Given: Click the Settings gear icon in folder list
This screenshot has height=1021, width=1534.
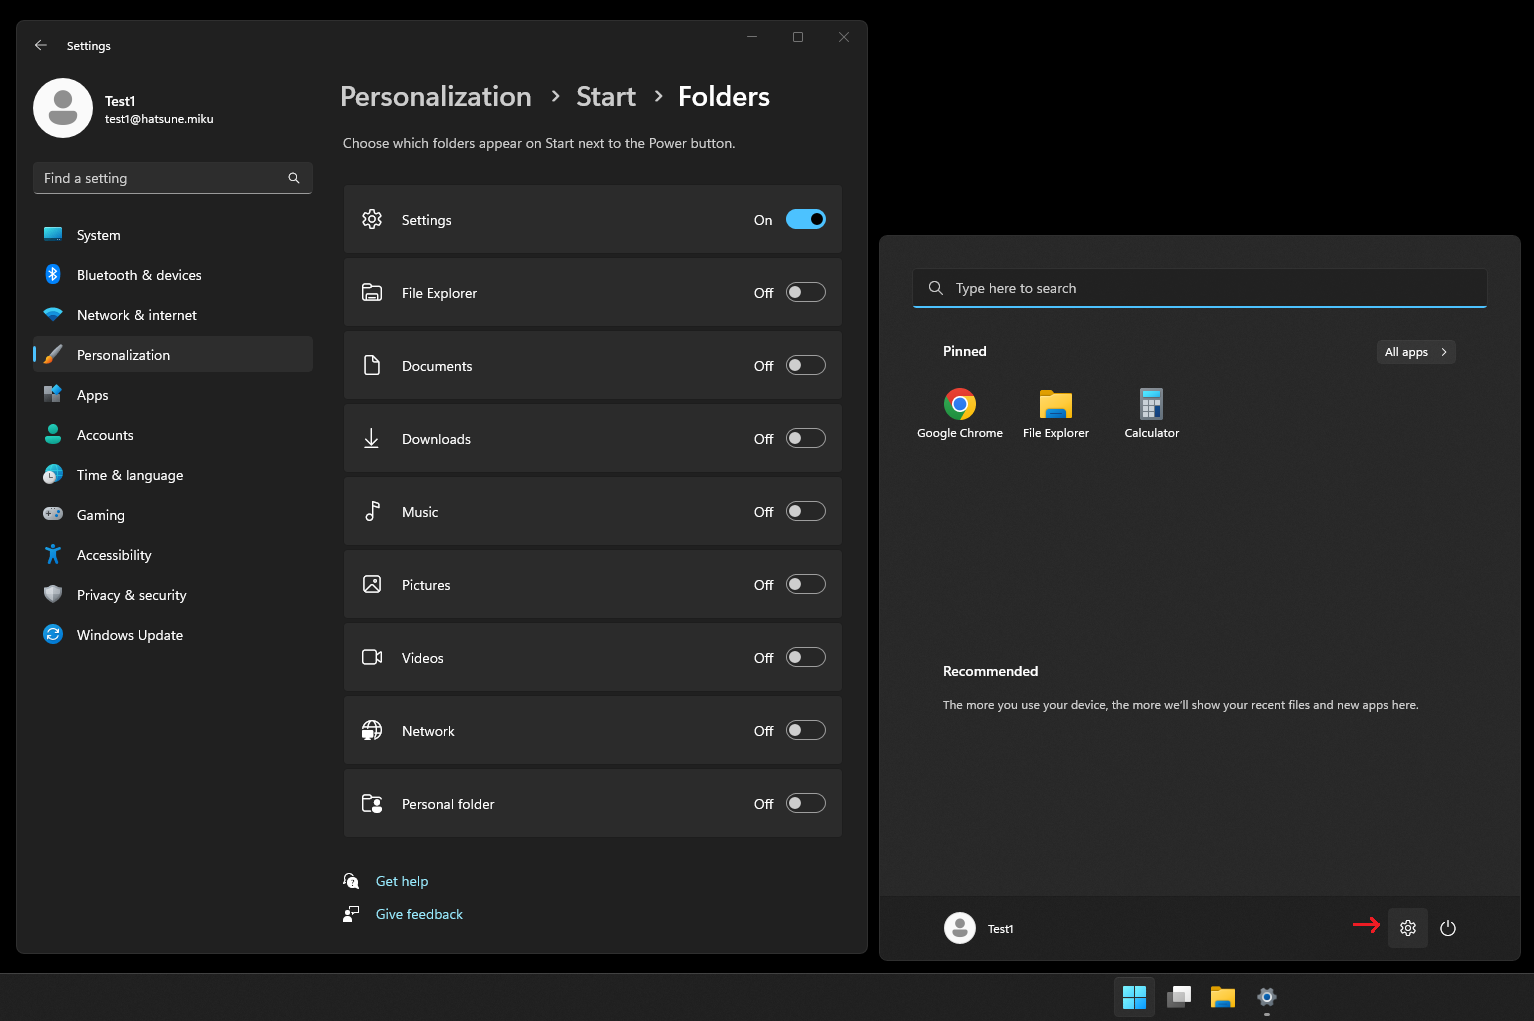Looking at the screenshot, I should point(372,219).
